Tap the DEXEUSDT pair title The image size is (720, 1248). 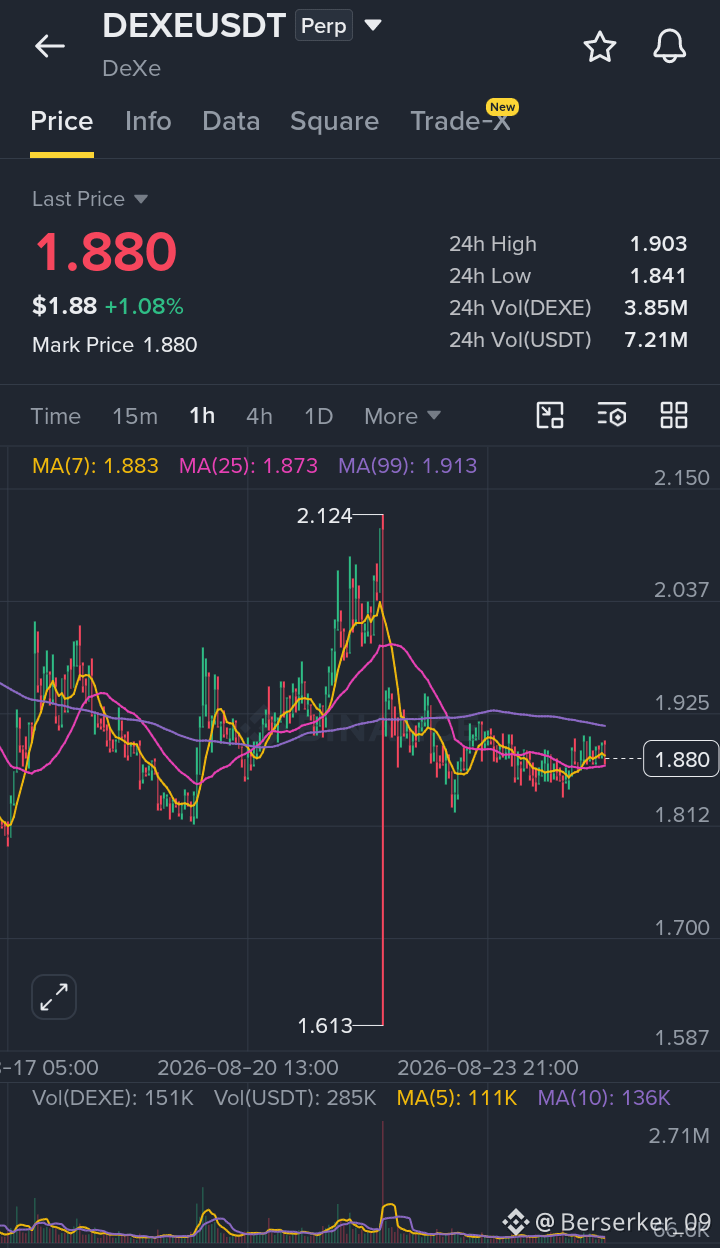pos(195,25)
